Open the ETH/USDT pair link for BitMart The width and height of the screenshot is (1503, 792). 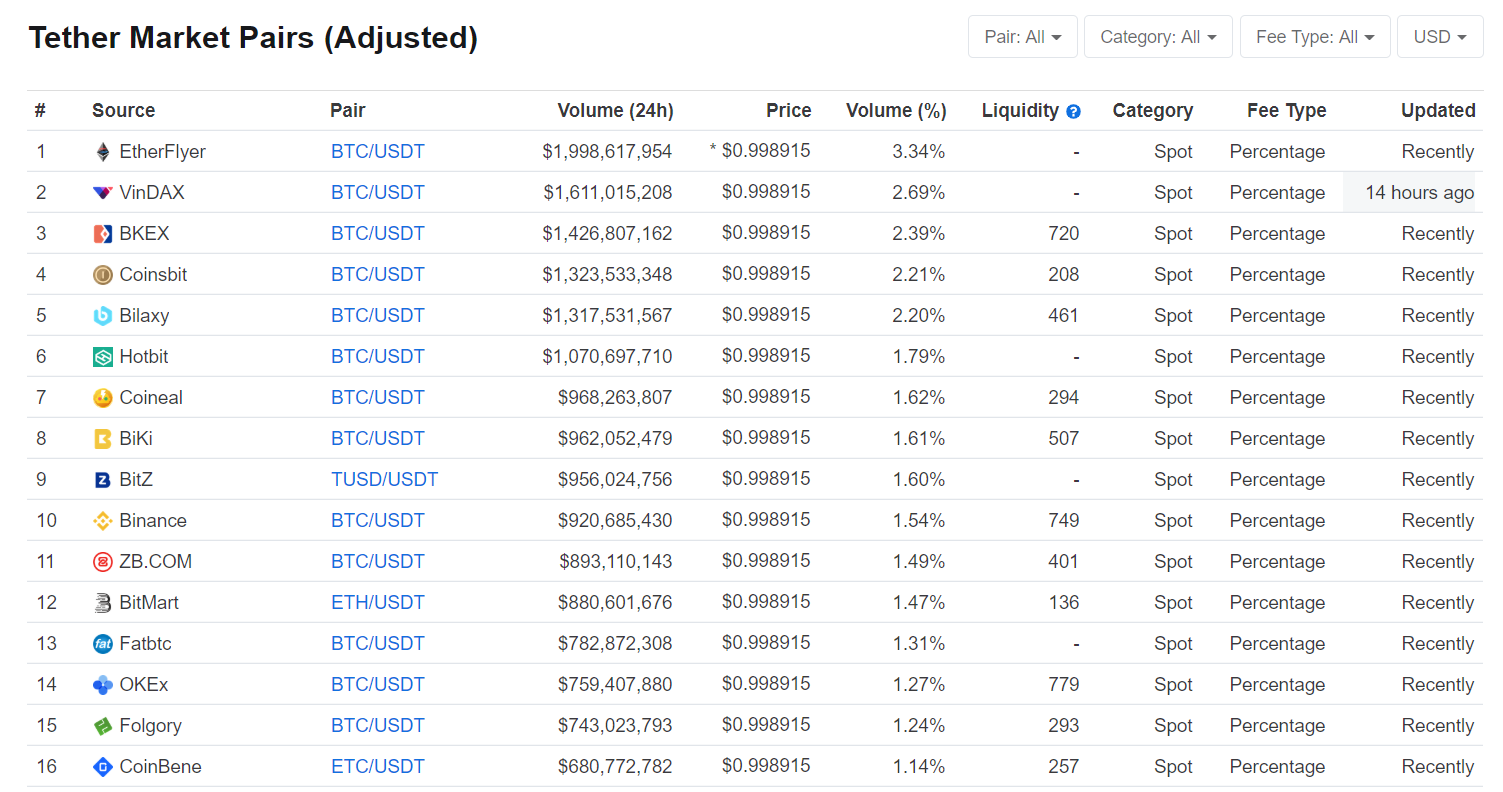click(x=378, y=603)
